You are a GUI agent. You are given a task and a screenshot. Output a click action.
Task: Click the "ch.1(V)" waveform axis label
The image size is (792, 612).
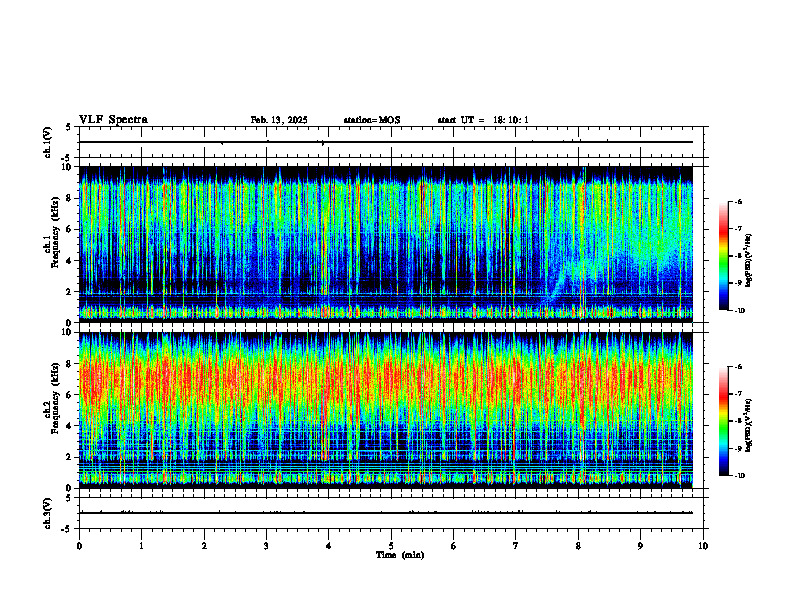point(47,142)
